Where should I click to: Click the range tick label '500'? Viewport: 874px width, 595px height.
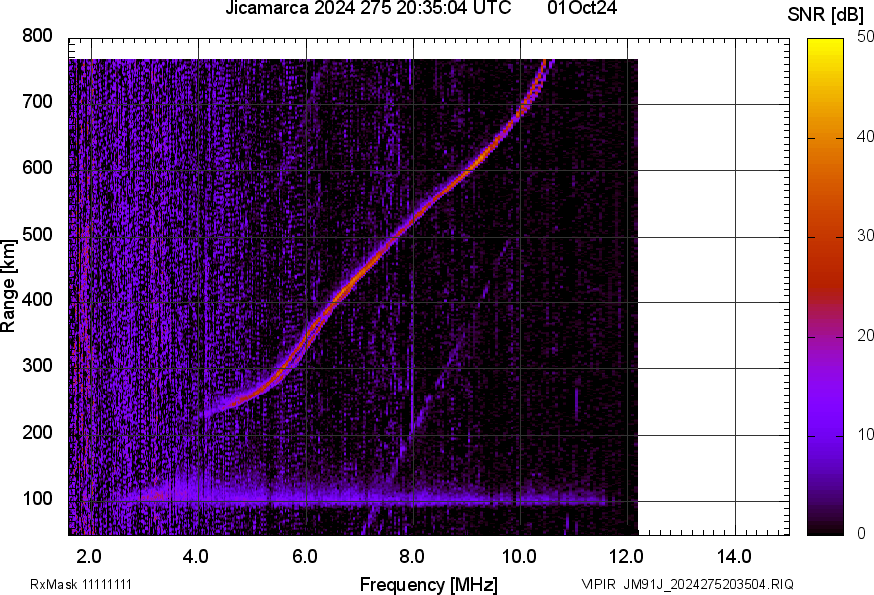coord(37,234)
